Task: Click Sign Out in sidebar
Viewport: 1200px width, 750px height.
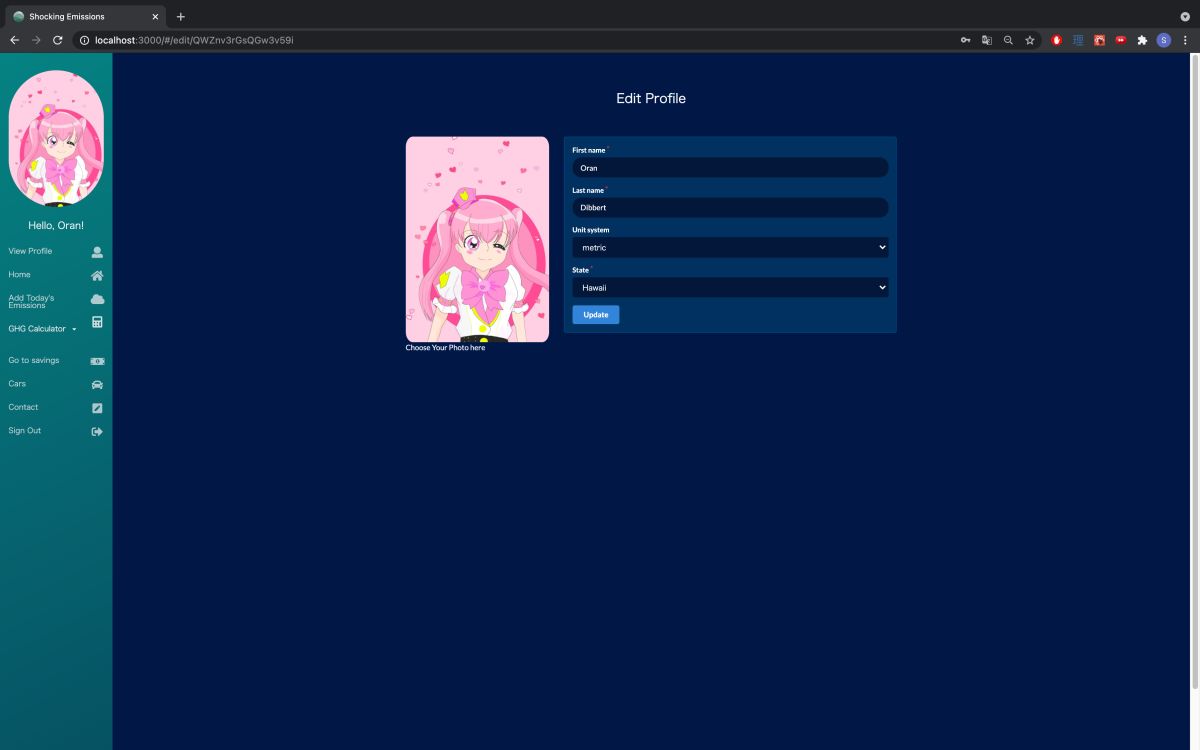Action: (25, 430)
